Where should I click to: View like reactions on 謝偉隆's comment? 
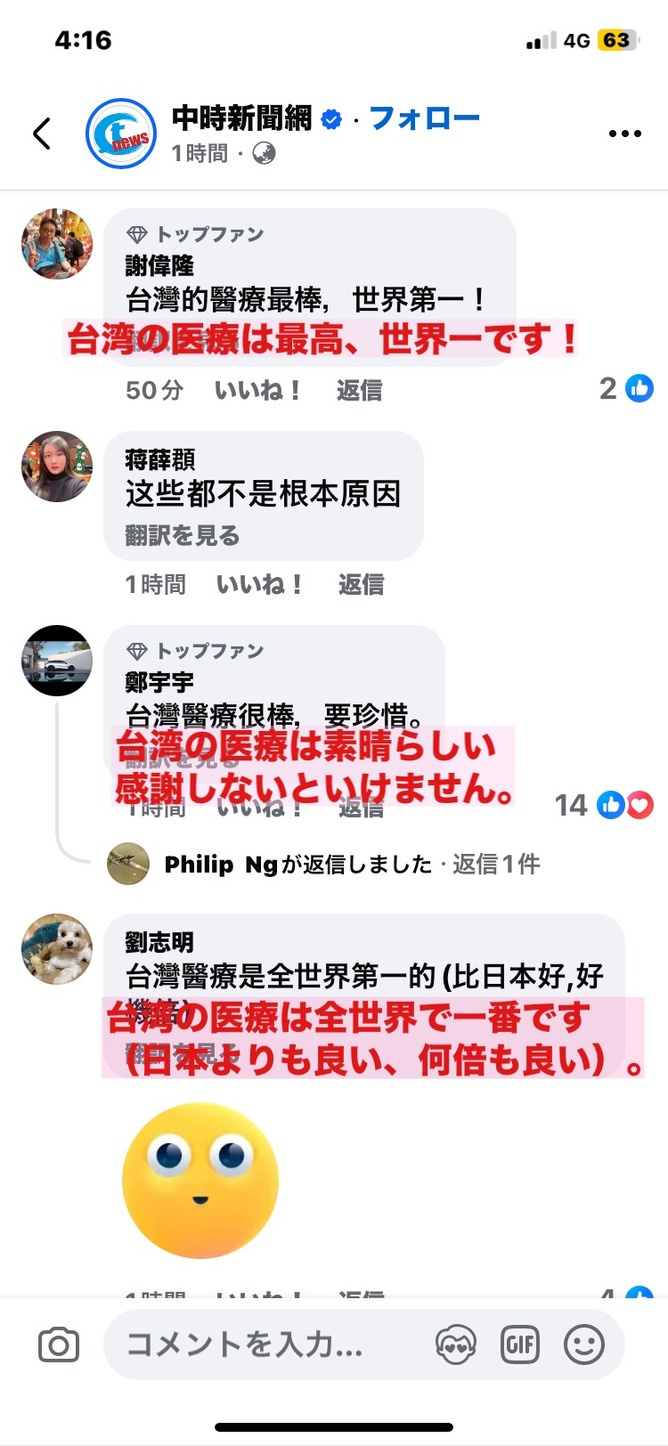point(627,389)
